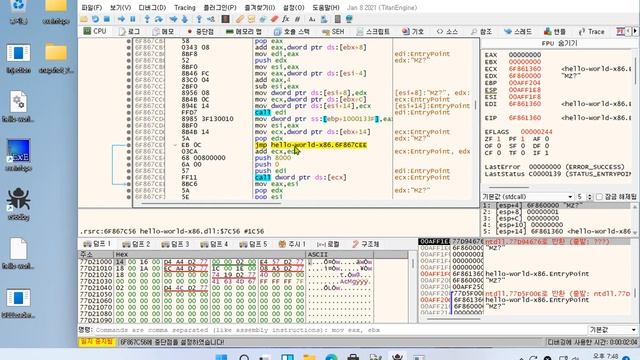The height and width of the screenshot is (360, 640).
Task: Select the 'call dword ptr ds:[ecx]' instruction
Action: point(300,178)
